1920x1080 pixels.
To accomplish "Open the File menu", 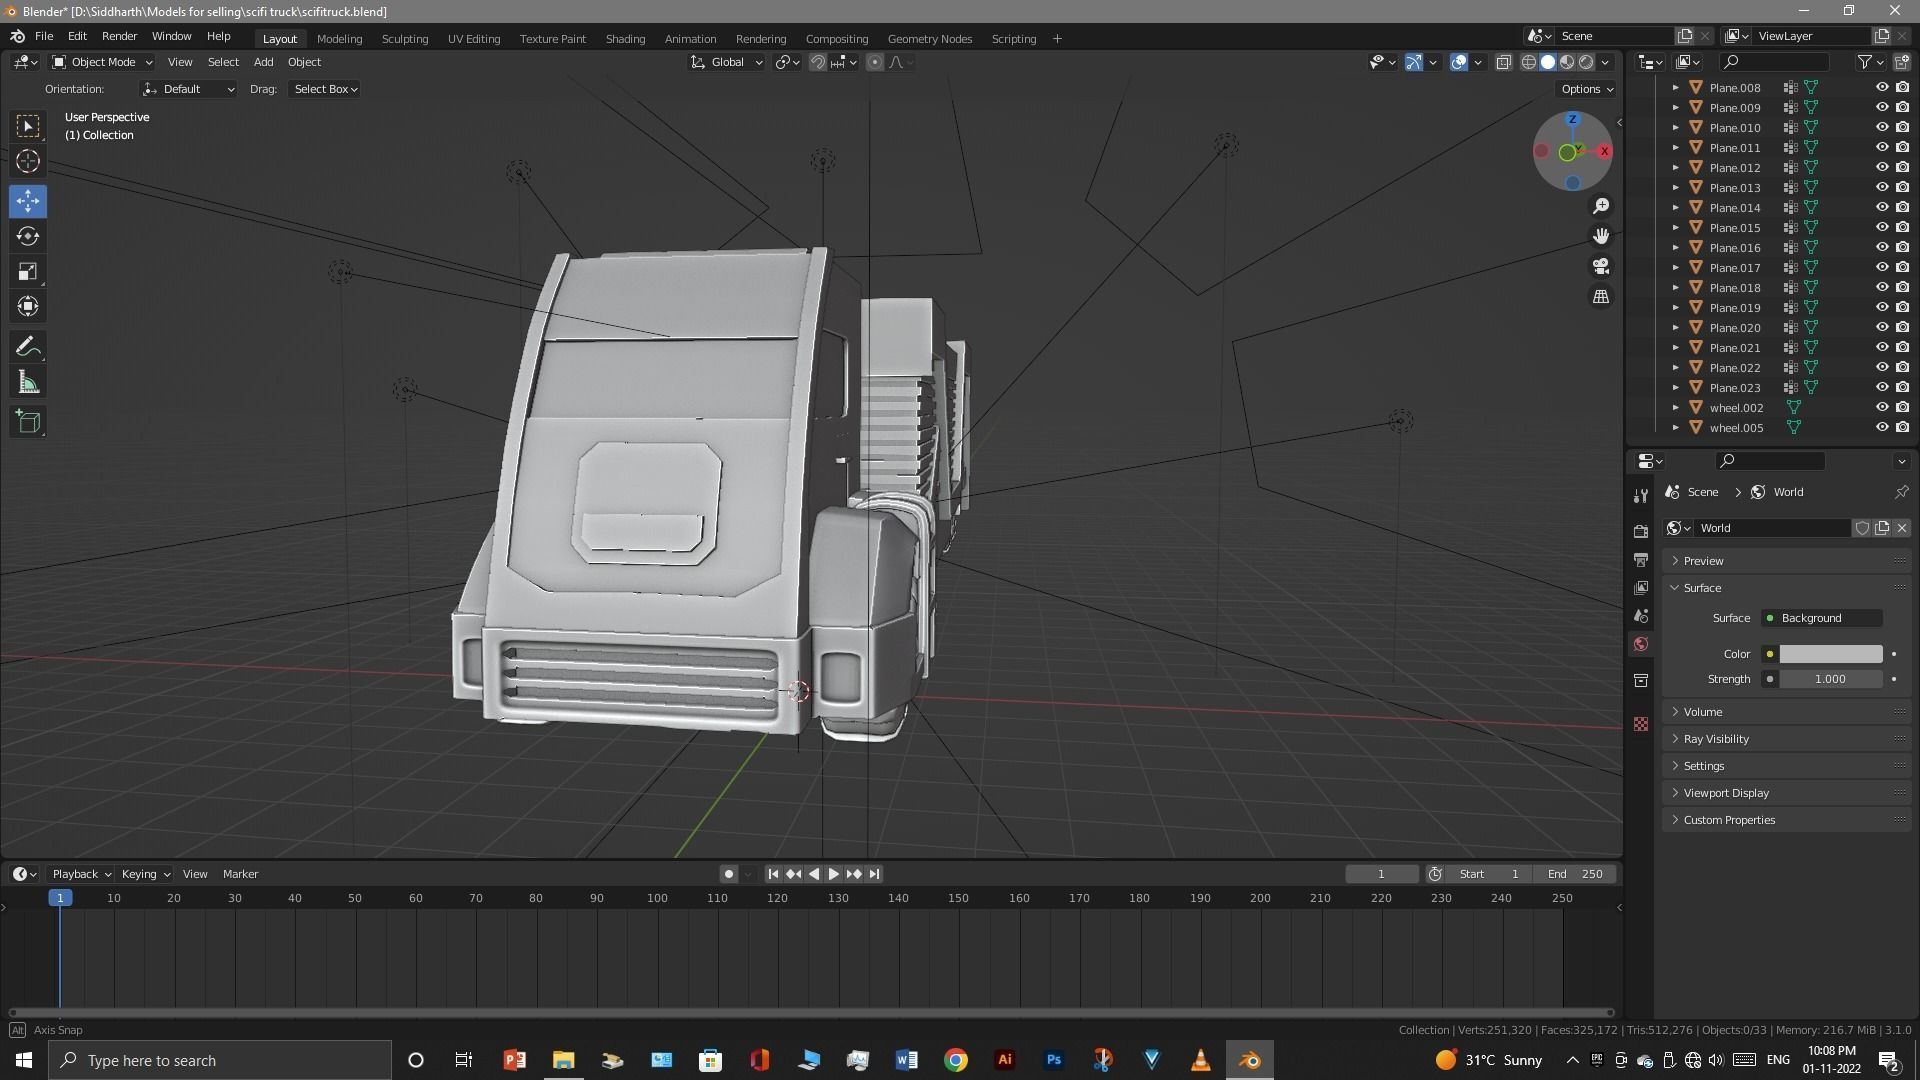I will pyautogui.click(x=44, y=36).
